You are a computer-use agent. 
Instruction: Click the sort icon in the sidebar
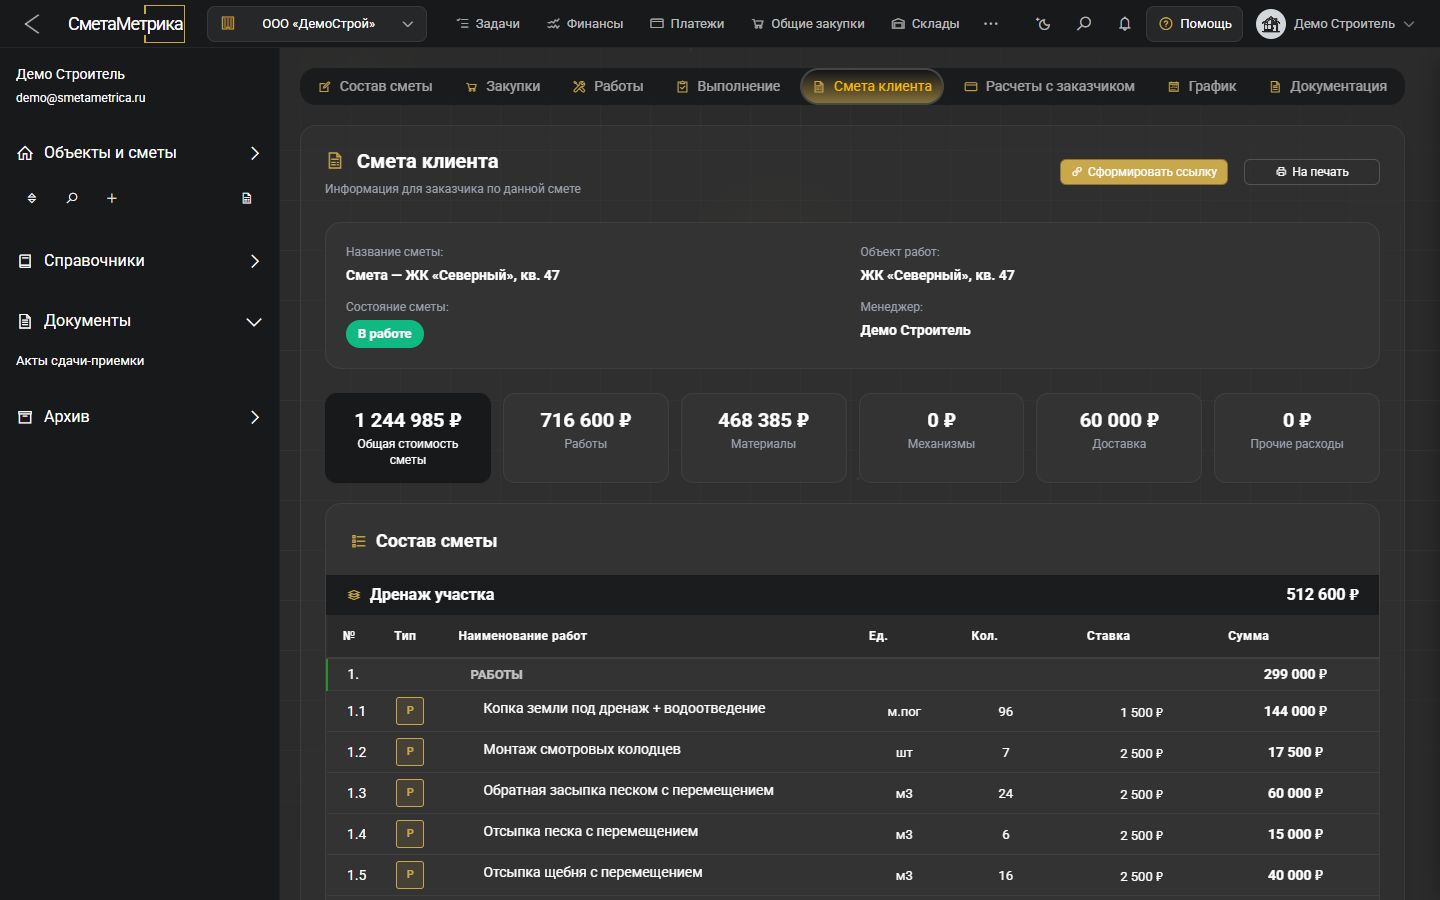coord(32,198)
